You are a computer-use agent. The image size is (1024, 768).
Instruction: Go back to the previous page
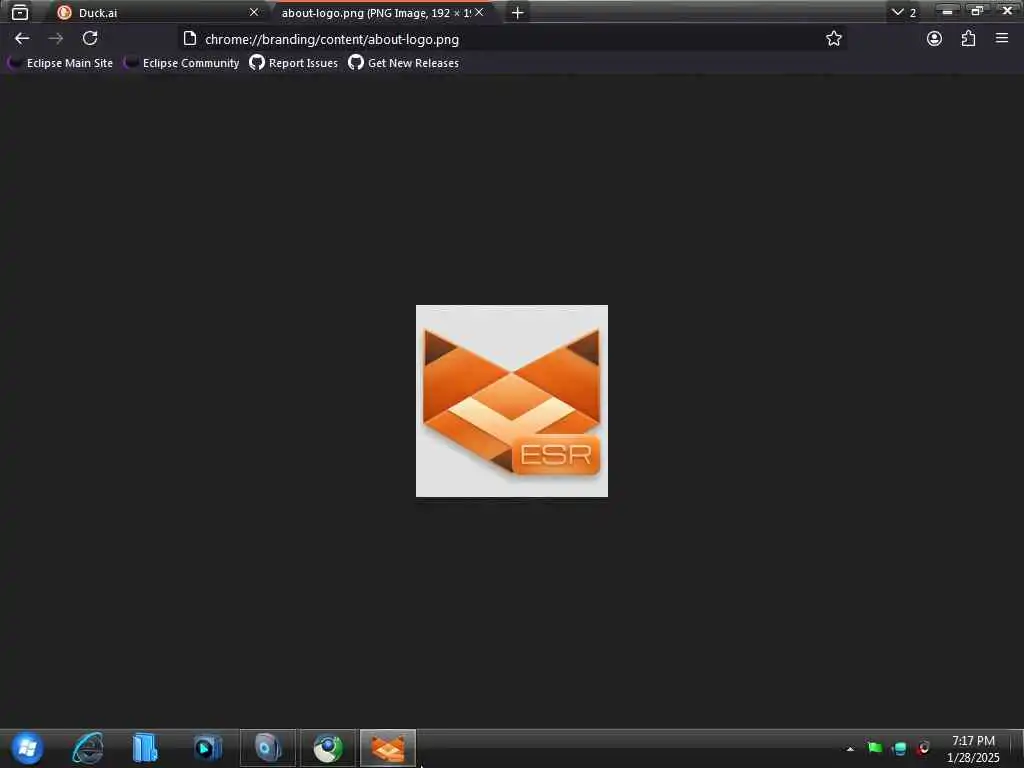[x=22, y=39]
